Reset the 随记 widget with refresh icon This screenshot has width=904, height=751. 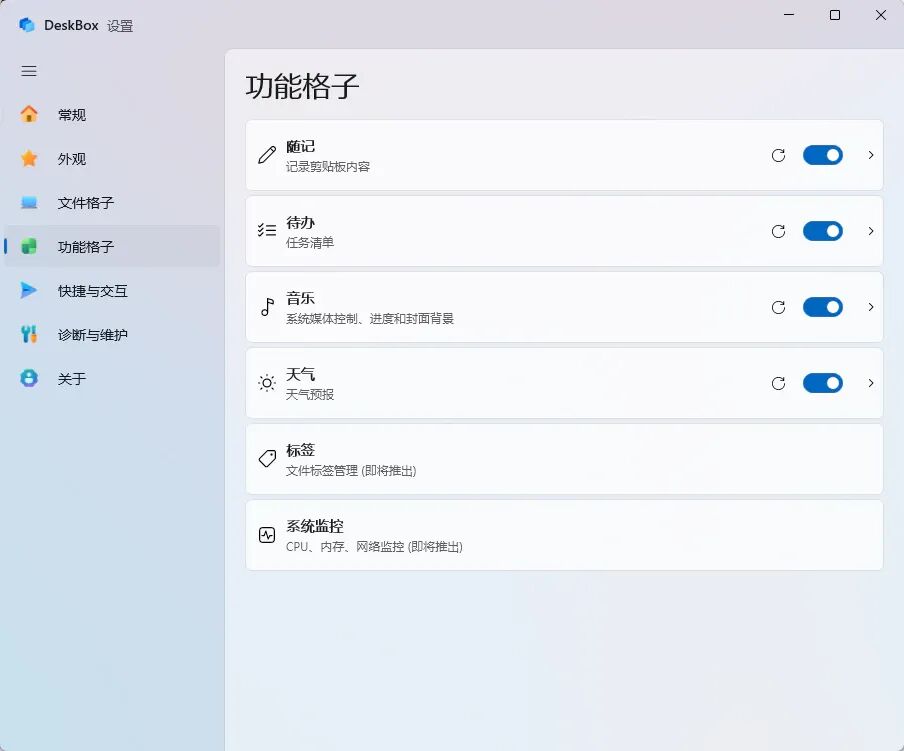[778, 155]
